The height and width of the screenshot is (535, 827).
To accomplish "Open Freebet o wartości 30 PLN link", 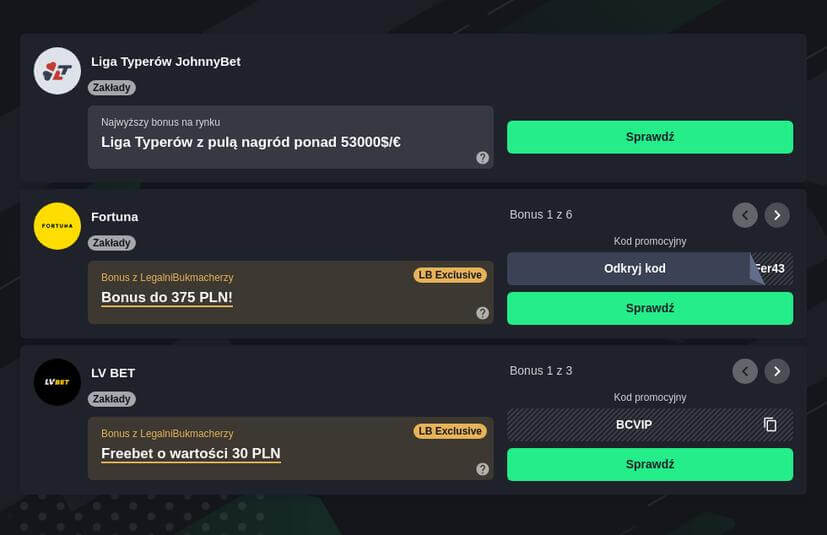I will pos(191,453).
